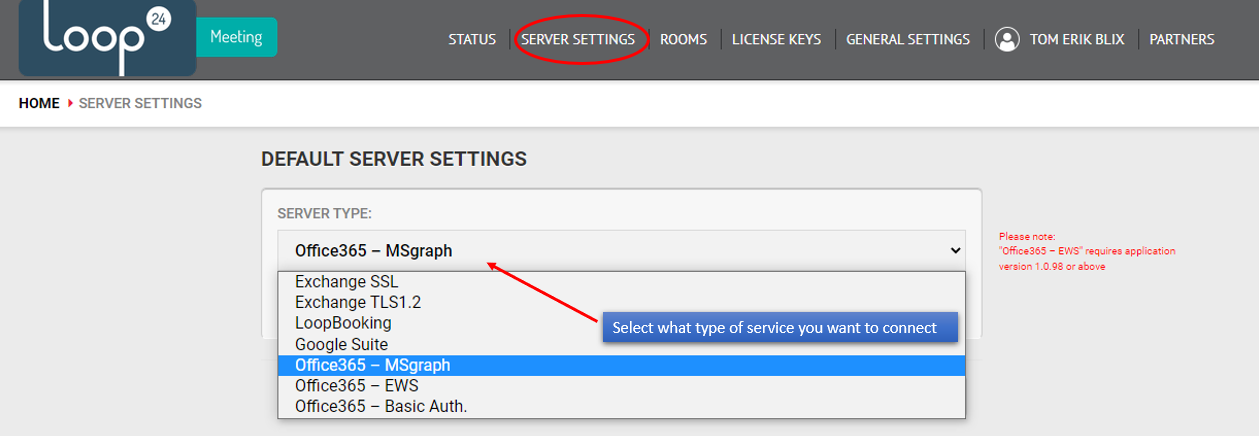Select Exchange SSL from the list

(x=621, y=282)
